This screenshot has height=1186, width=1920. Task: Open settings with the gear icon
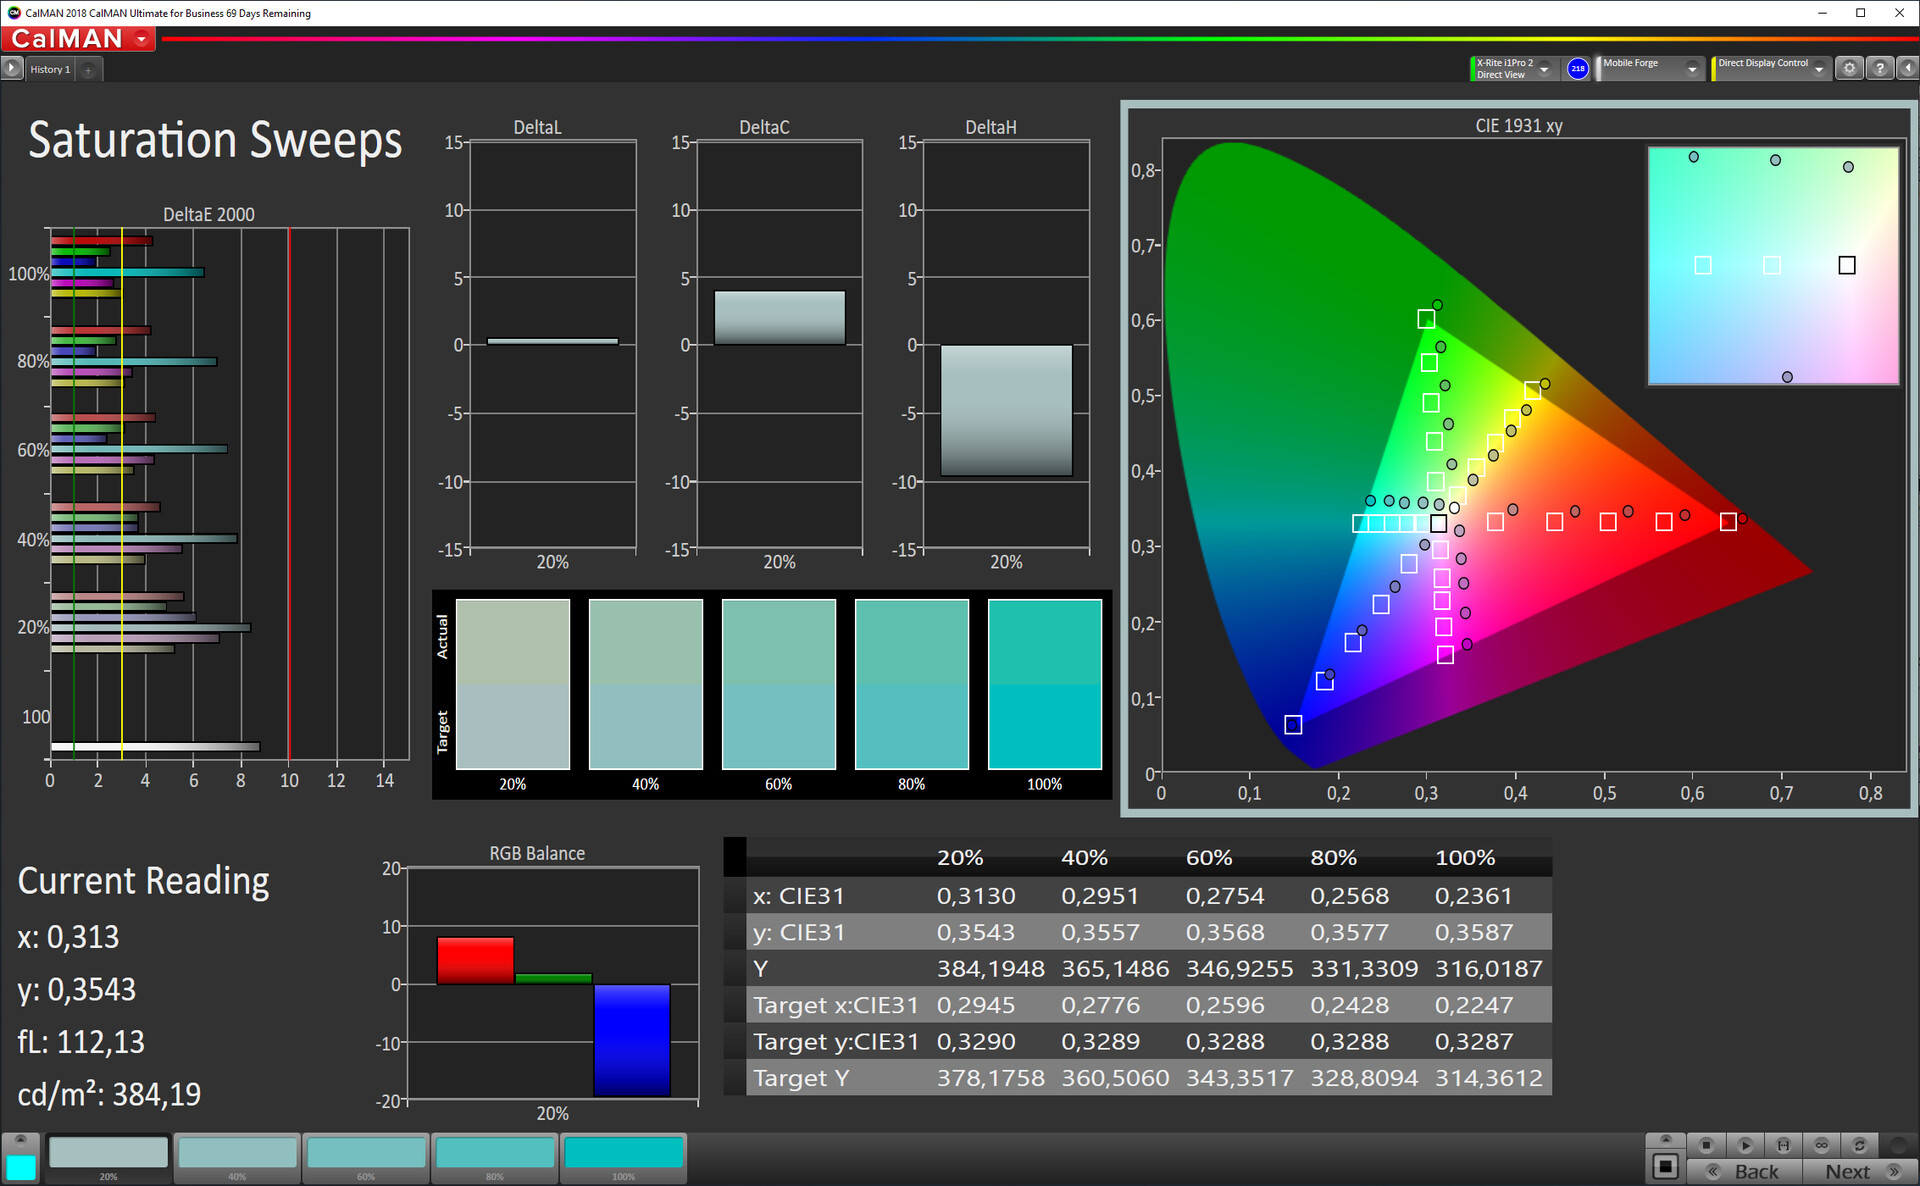point(1850,68)
